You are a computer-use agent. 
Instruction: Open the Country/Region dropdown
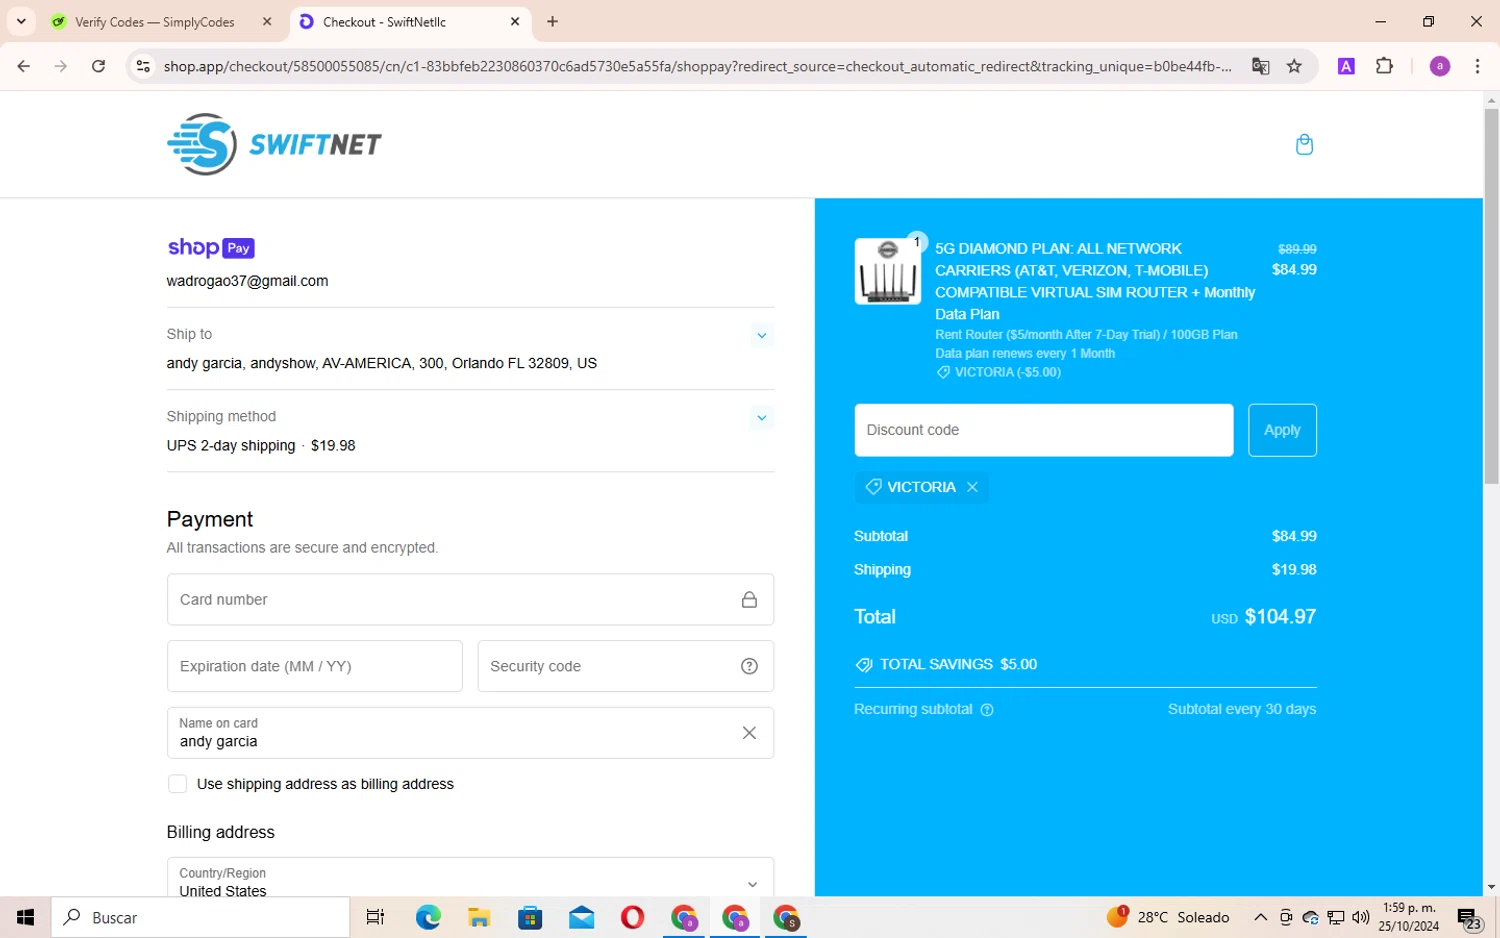(x=470, y=877)
